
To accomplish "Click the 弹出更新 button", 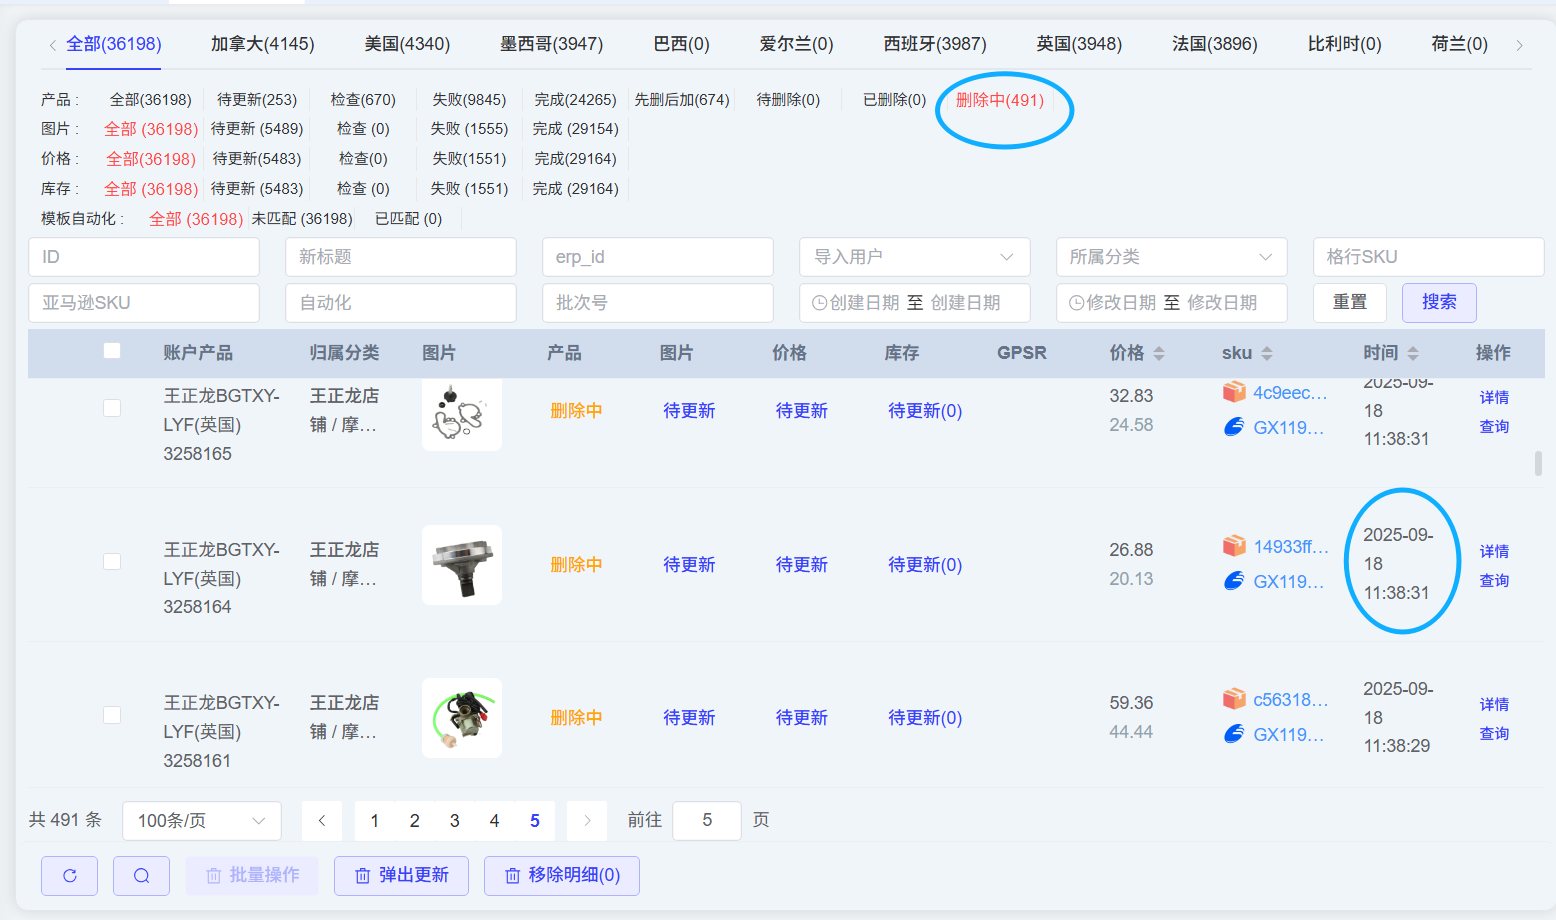I will (x=402, y=876).
